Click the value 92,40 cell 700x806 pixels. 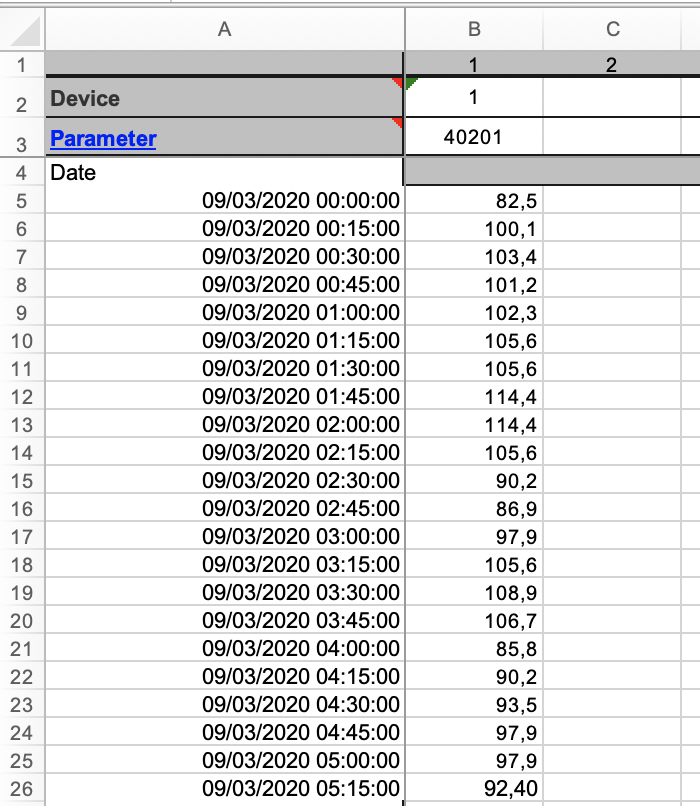[473, 789]
